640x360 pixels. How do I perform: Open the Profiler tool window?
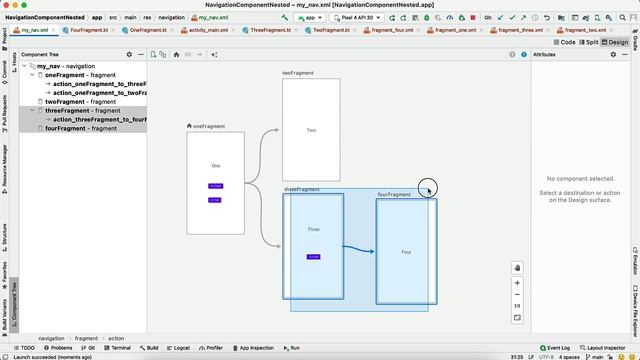coord(211,348)
